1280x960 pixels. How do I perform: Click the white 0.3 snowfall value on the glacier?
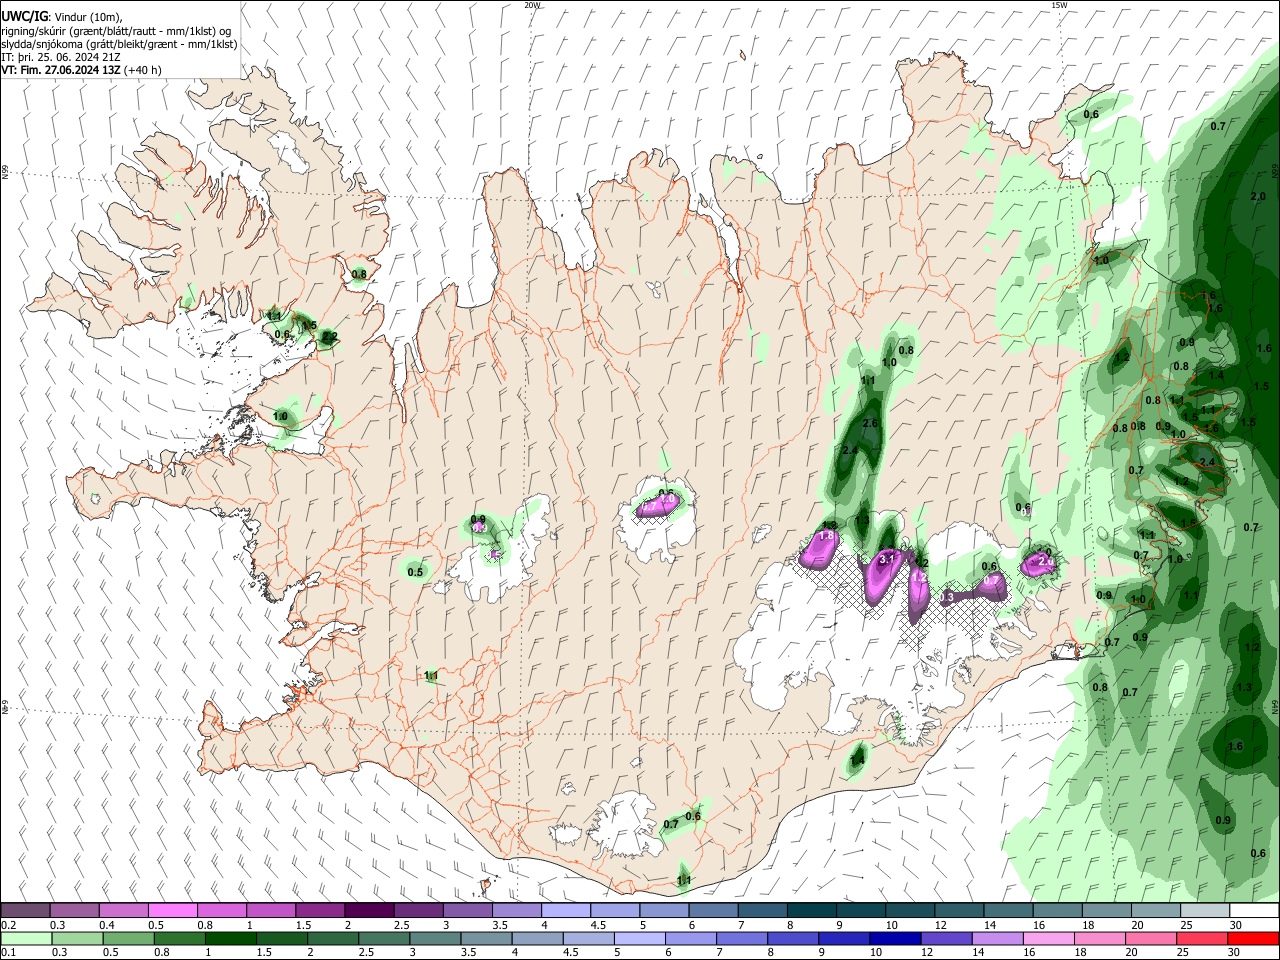click(946, 597)
